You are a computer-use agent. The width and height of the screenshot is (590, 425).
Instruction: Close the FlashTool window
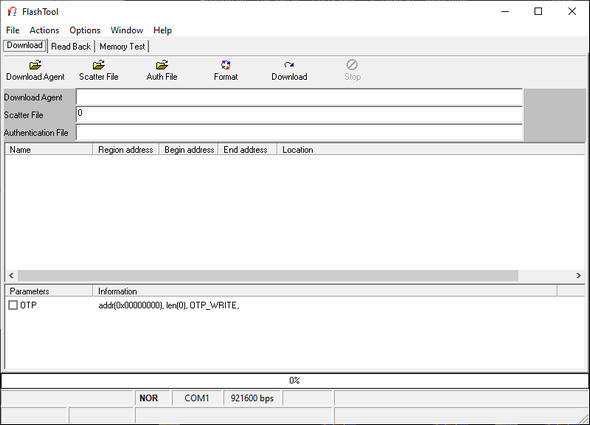572,12
